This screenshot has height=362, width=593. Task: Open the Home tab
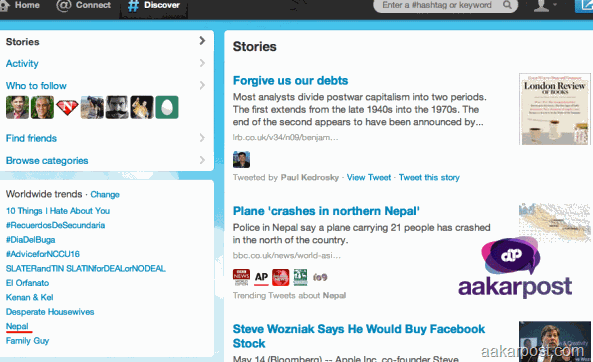[x=20, y=5]
